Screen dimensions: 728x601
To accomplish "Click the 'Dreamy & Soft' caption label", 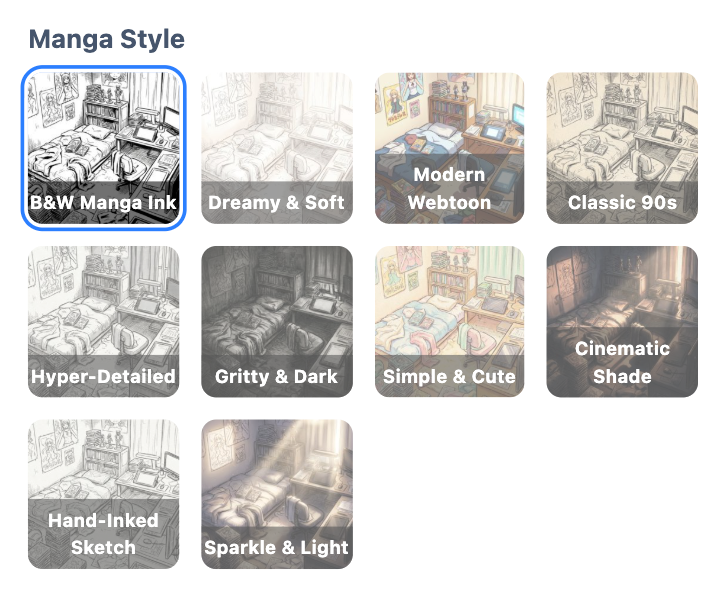I will click(x=276, y=203).
